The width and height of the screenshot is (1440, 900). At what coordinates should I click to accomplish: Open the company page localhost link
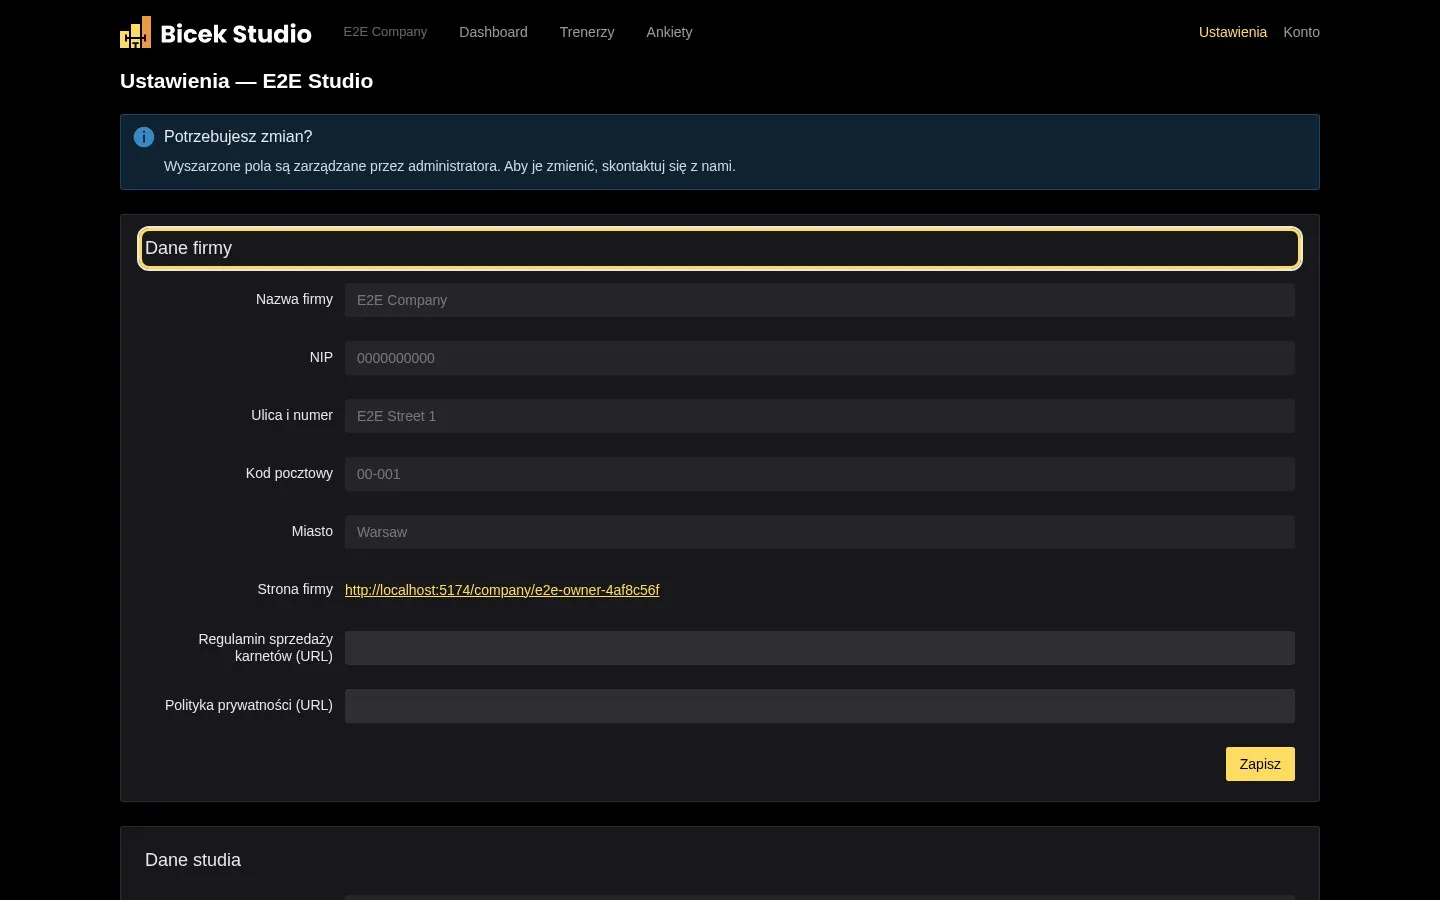(x=502, y=590)
